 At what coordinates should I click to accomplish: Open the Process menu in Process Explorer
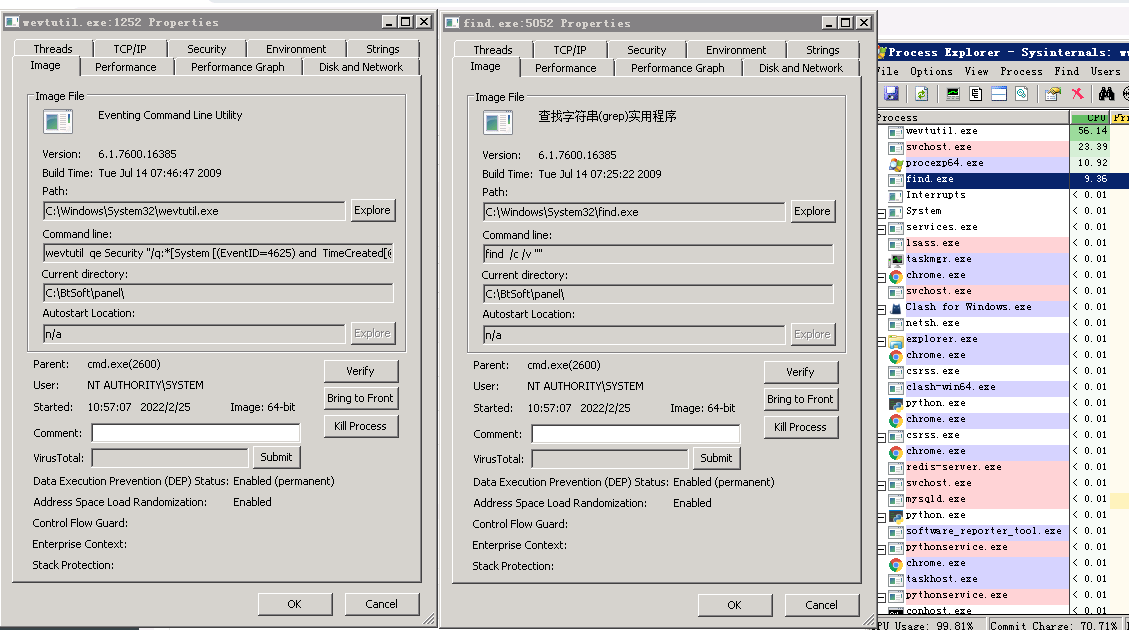coord(1021,71)
